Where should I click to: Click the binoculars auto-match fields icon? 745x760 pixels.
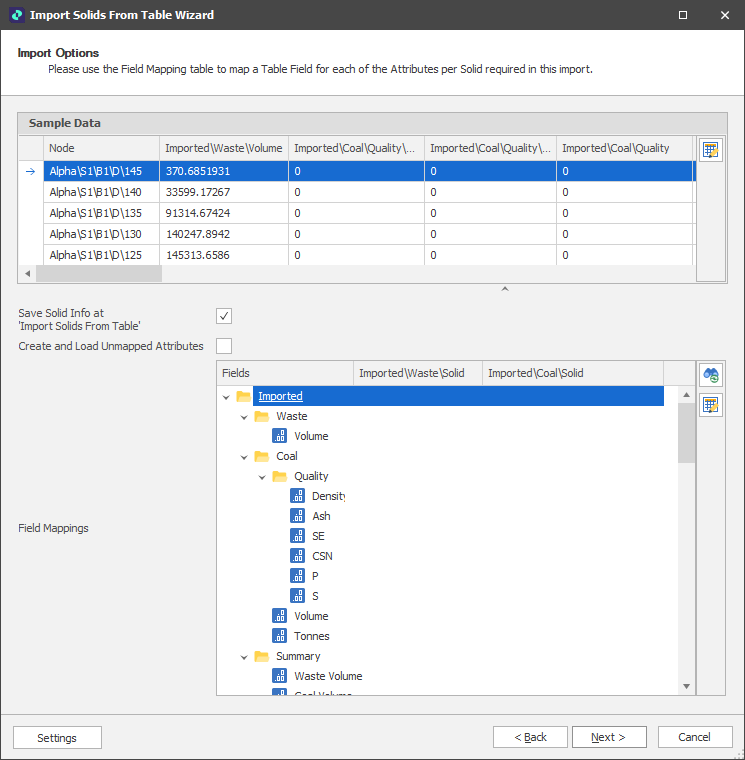click(711, 375)
